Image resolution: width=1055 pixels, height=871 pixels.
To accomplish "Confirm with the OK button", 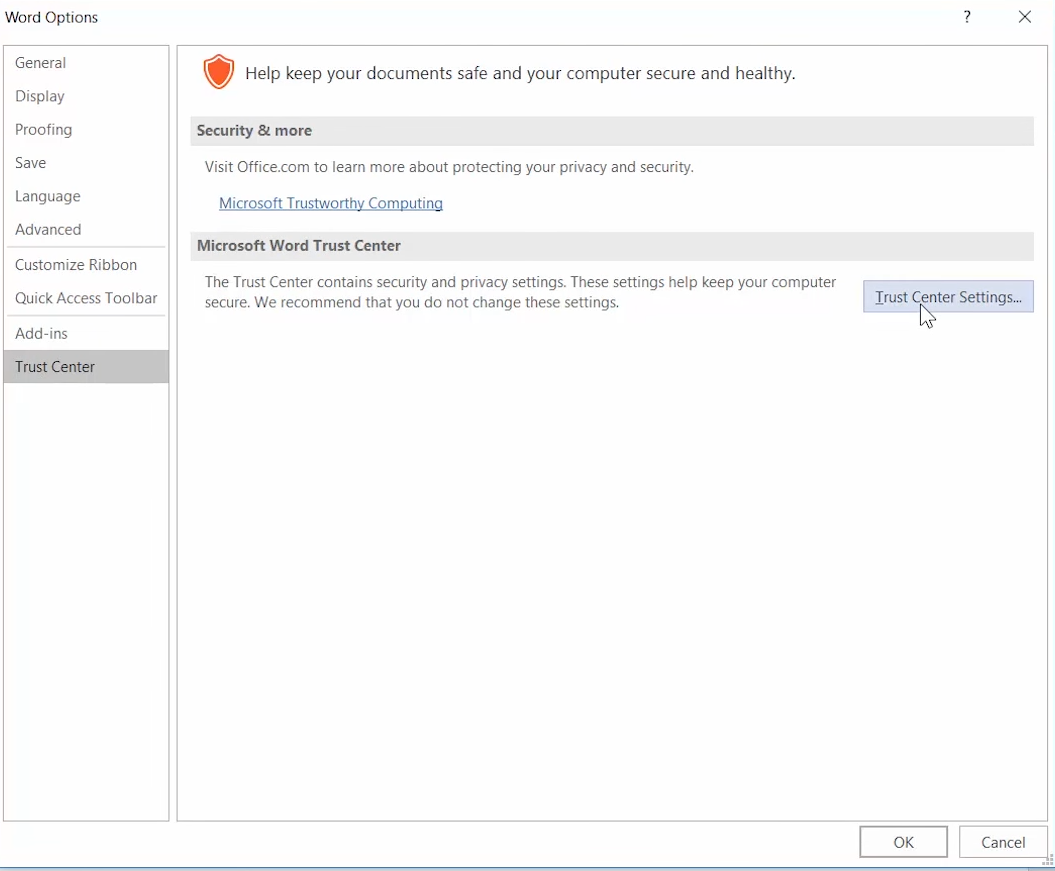I will pyautogui.click(x=903, y=842).
